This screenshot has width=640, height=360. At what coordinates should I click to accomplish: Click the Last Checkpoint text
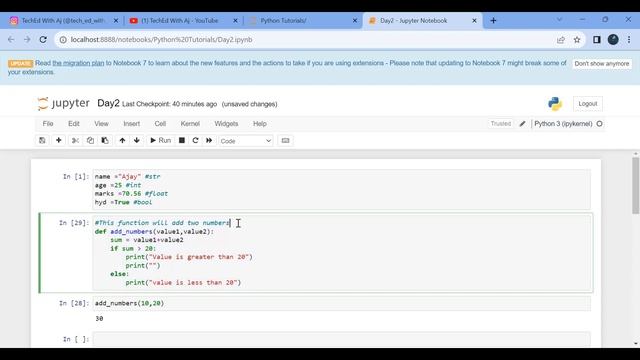(x=169, y=104)
